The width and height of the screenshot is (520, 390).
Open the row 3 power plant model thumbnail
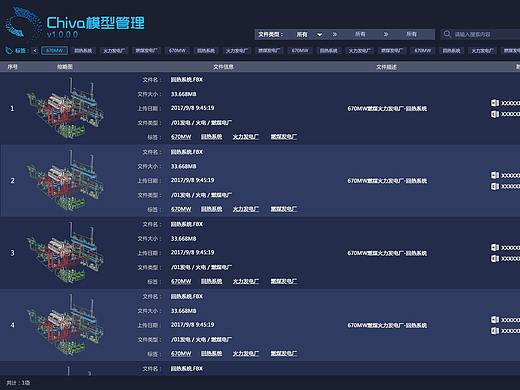(65, 253)
